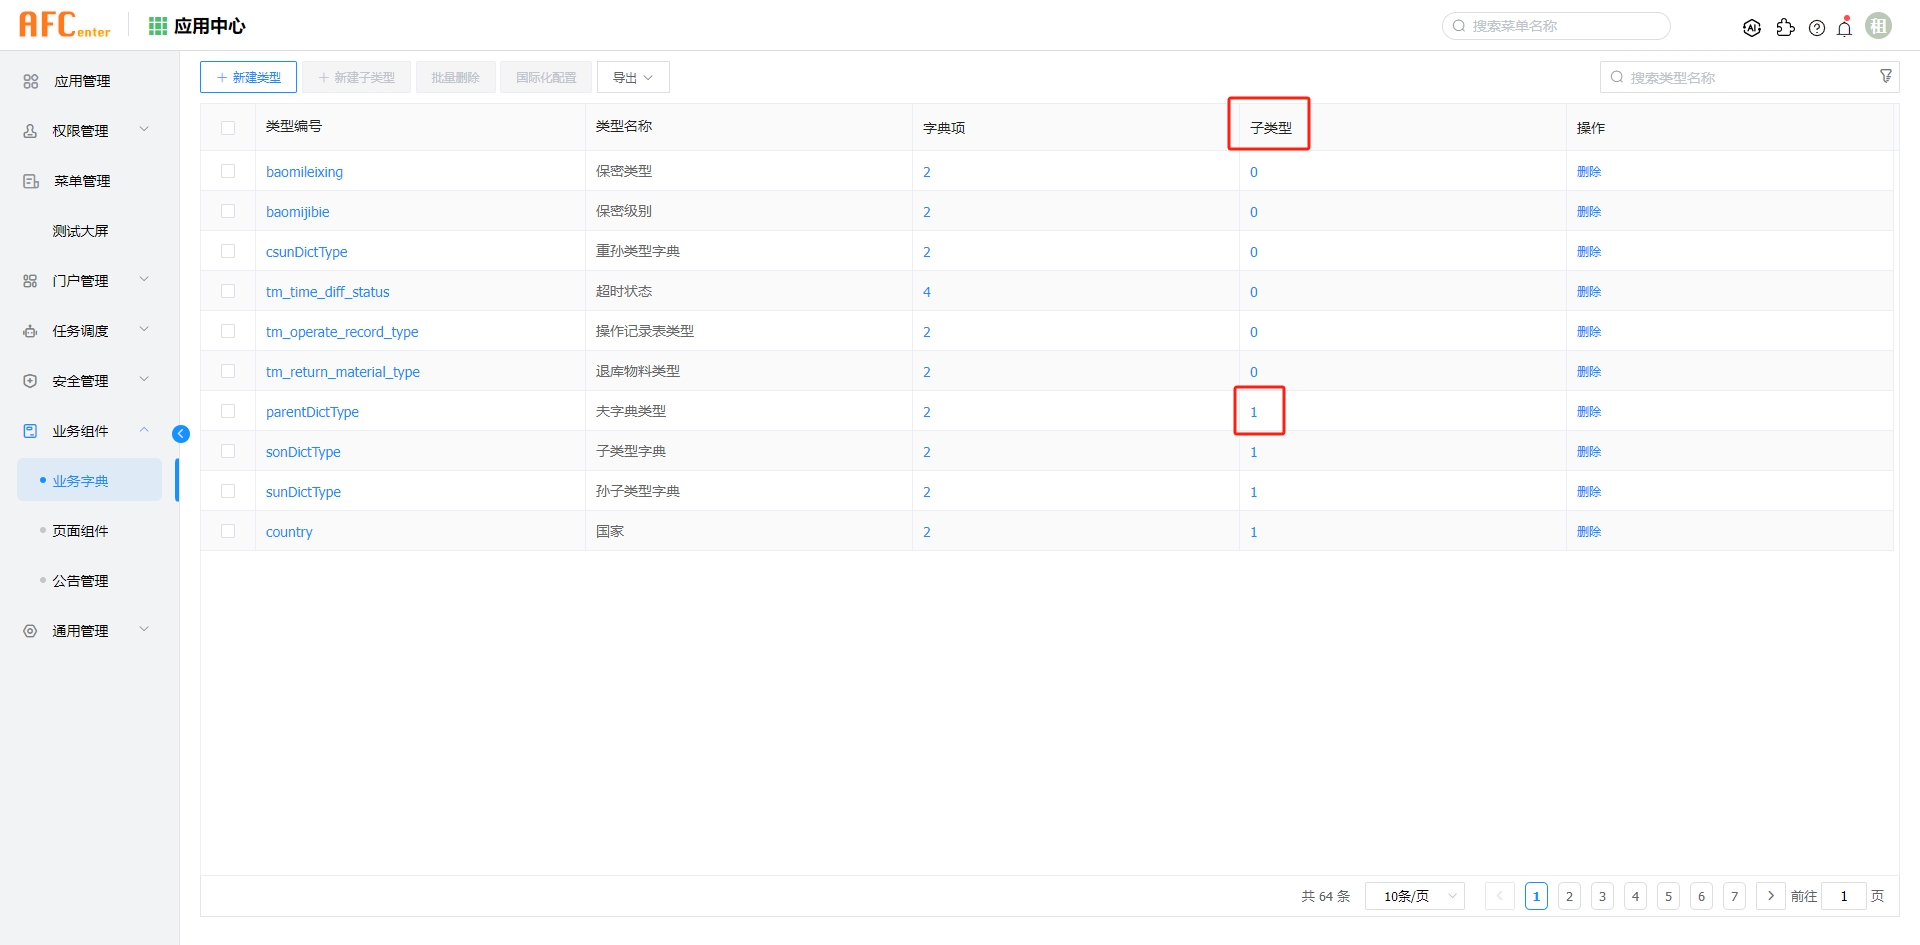Click the green user avatar icon

click(x=1878, y=26)
